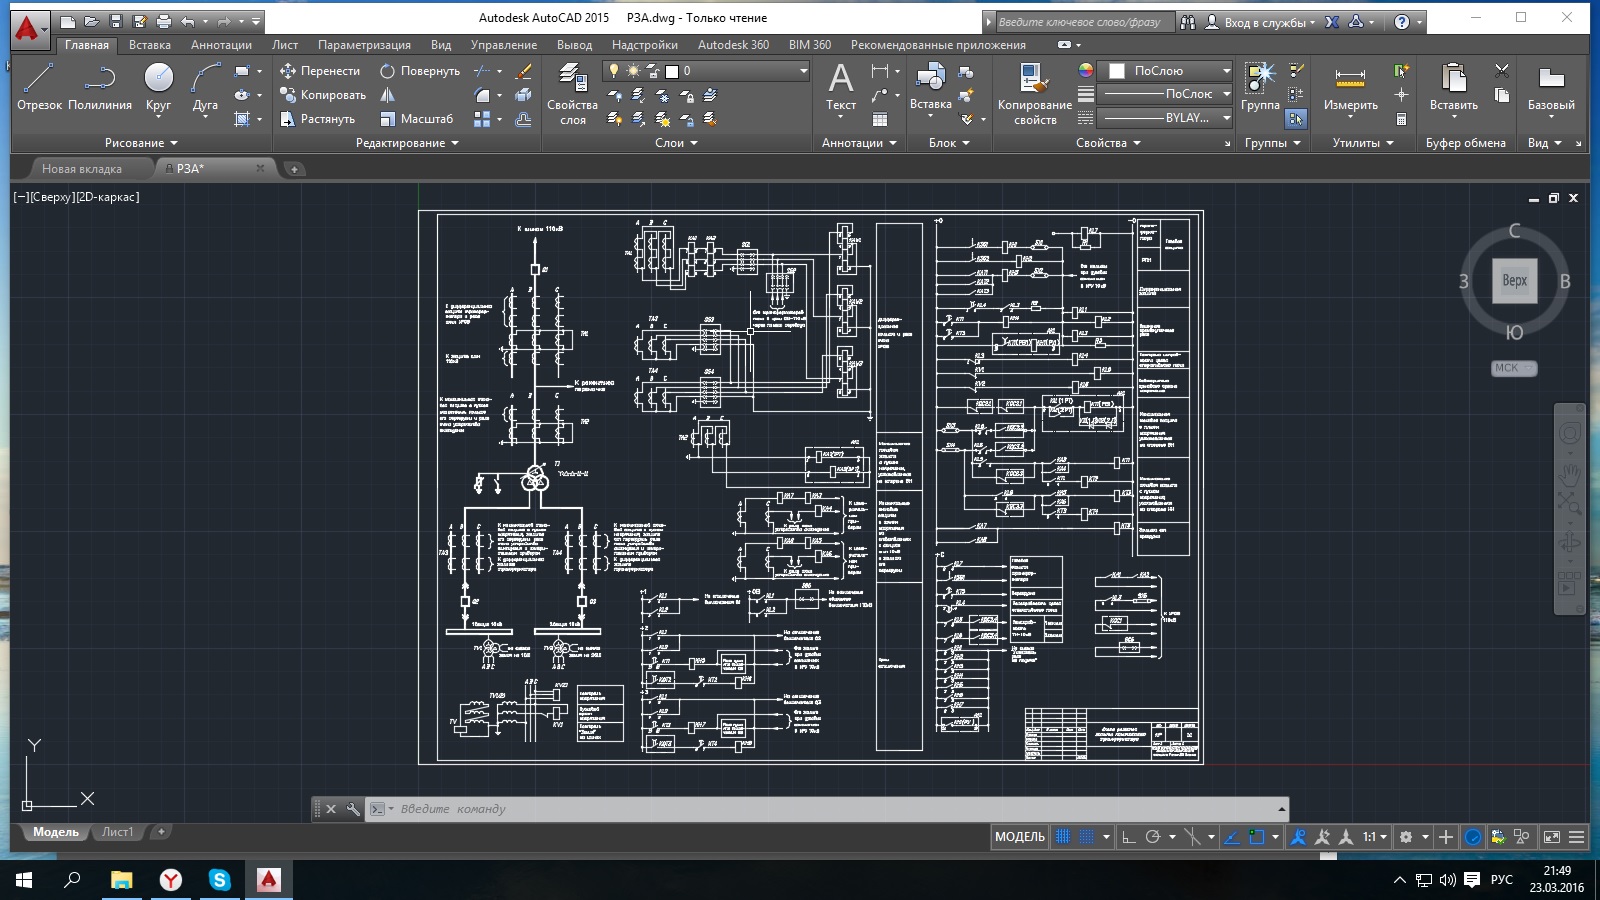The height and width of the screenshot is (900, 1600).
Task: Toggle annotation visibility in status bar
Action: pos(1298,837)
